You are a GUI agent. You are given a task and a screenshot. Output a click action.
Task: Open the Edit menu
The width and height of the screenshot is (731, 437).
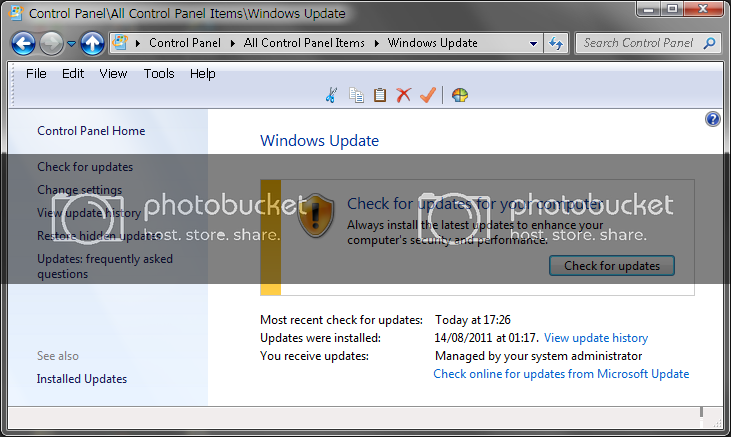click(x=73, y=74)
